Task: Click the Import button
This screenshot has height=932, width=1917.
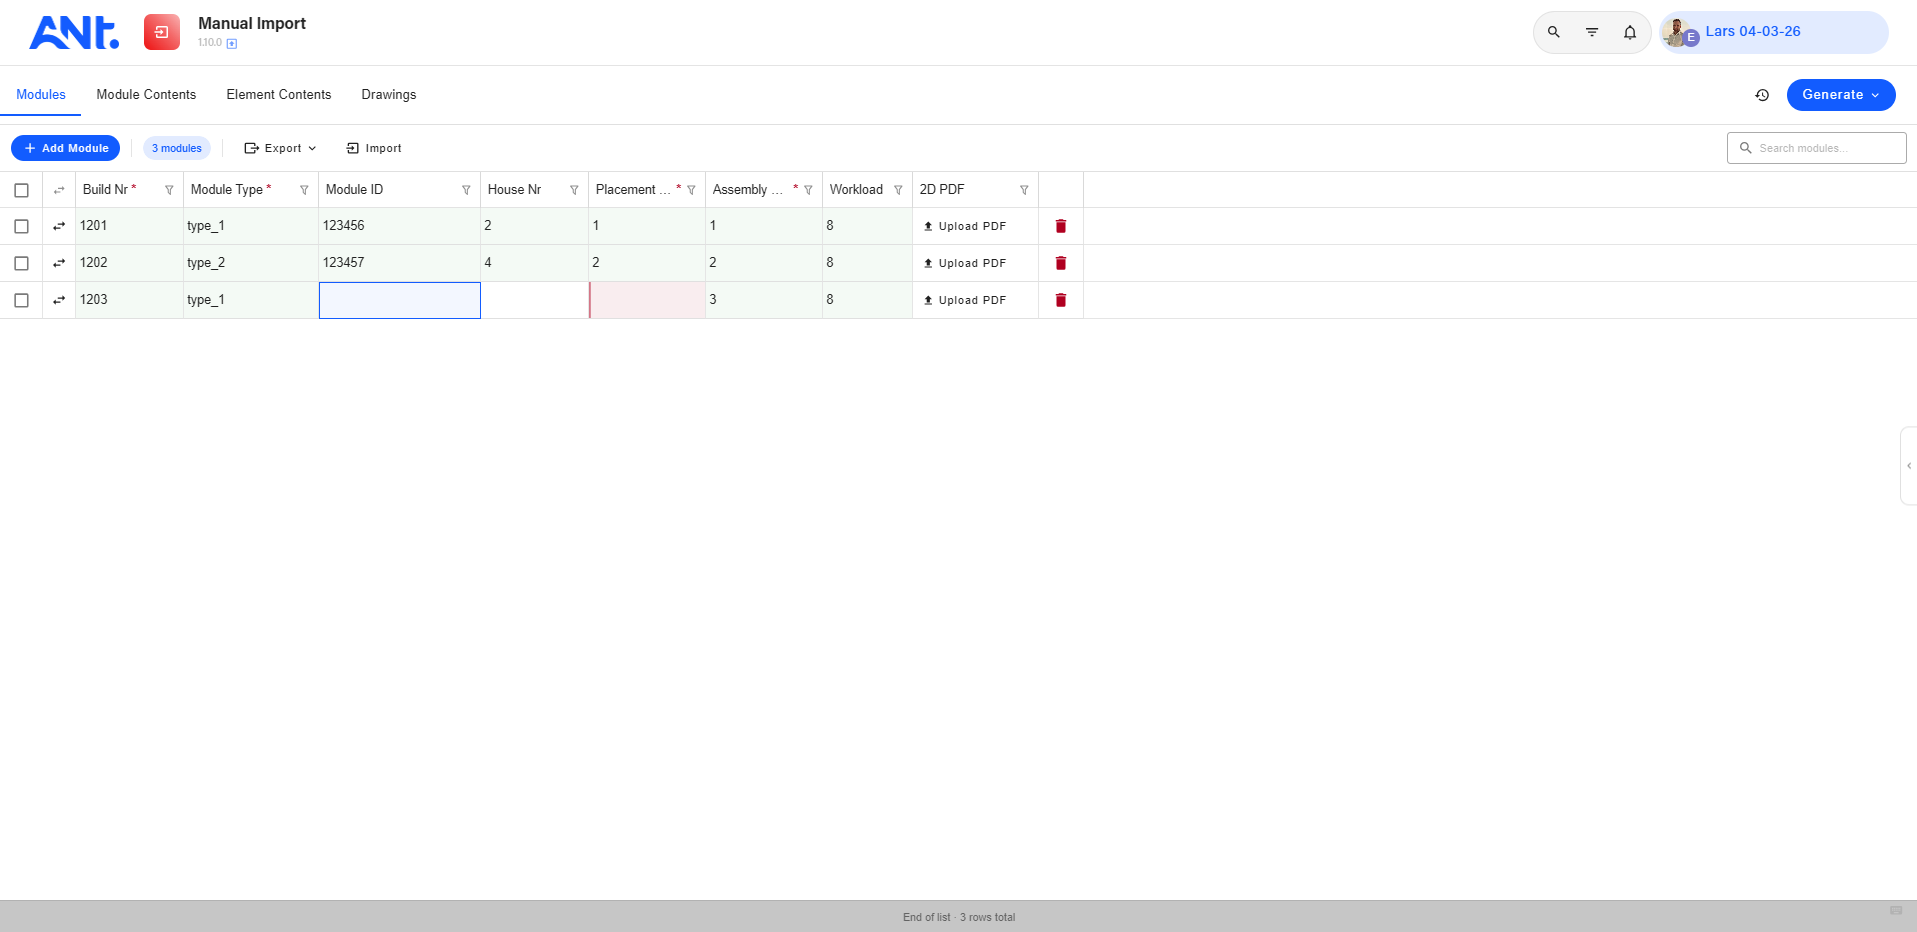Action: 374,148
